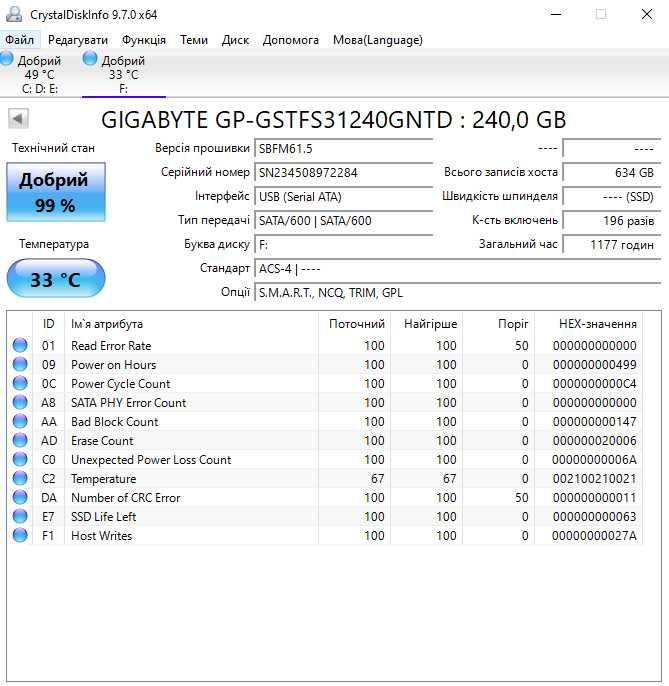
Task: Click the 33 °C temperature button
Action: 56,279
